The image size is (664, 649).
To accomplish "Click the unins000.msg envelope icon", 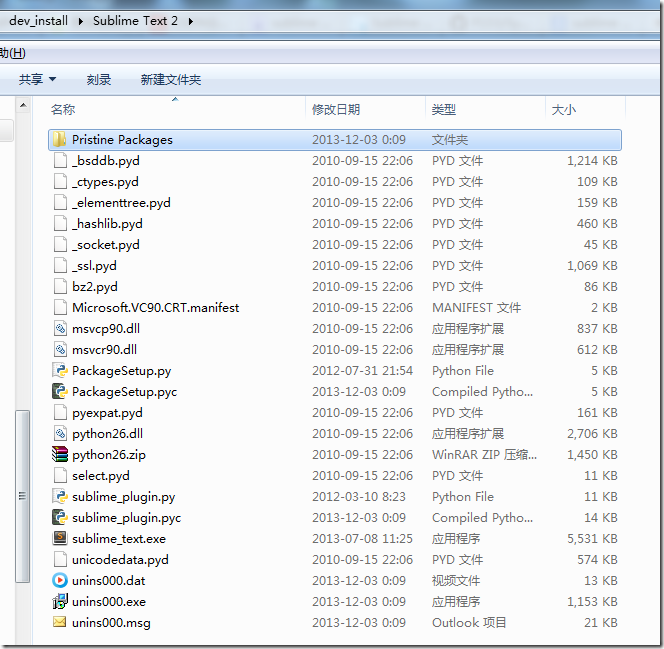I will pyautogui.click(x=60, y=622).
